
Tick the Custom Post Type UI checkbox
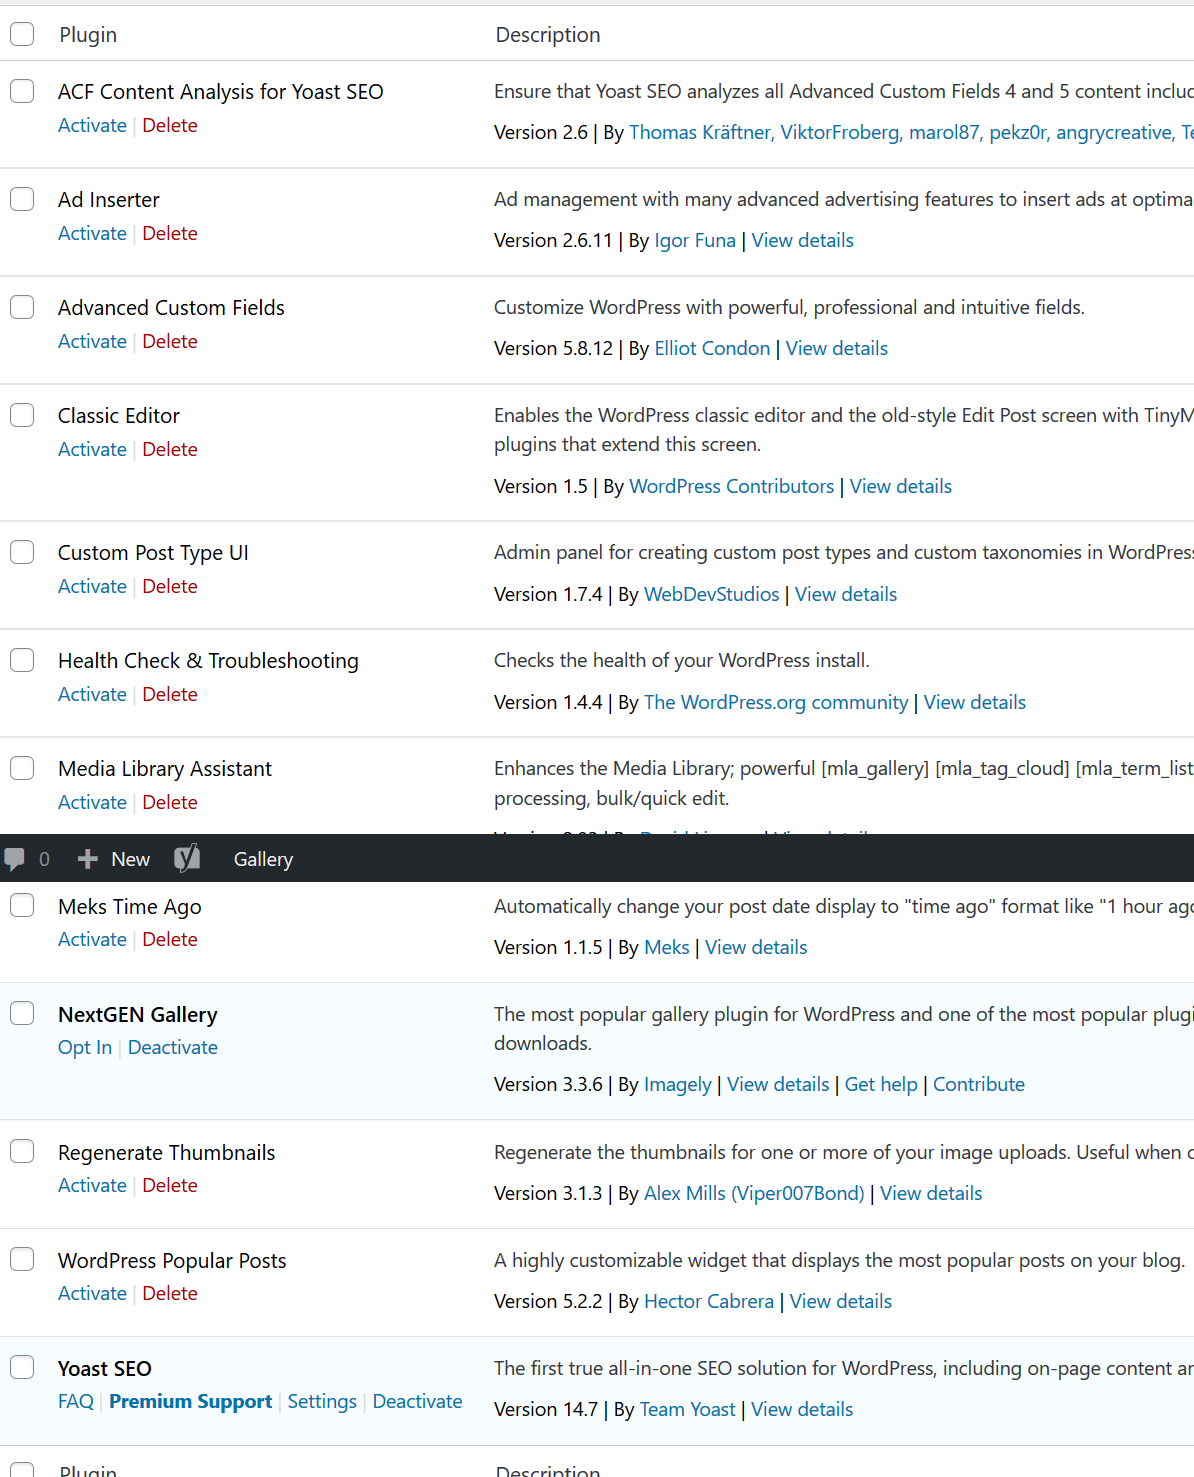coord(22,552)
